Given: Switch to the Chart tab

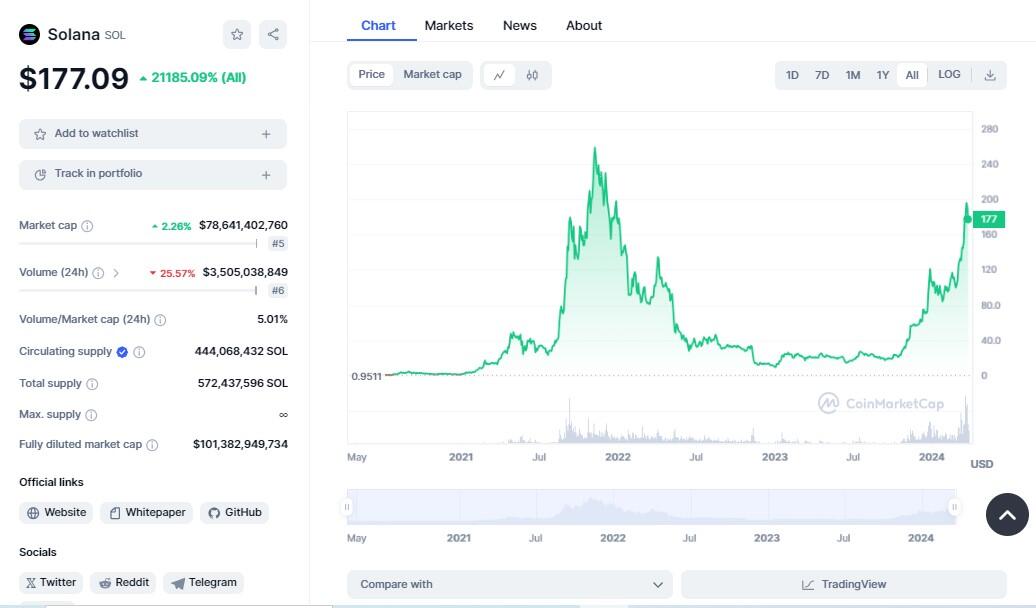Looking at the screenshot, I should [378, 26].
